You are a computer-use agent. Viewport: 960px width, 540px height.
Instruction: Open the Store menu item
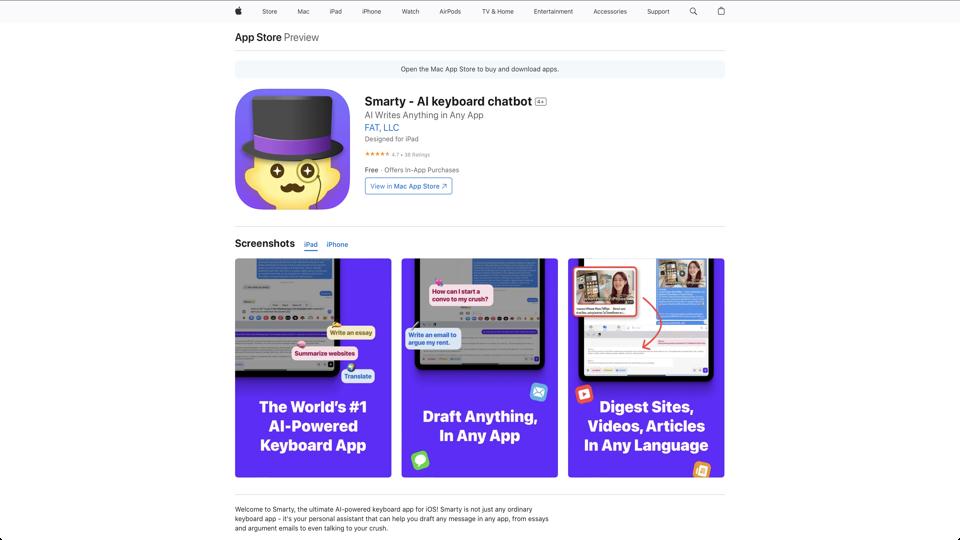269,12
